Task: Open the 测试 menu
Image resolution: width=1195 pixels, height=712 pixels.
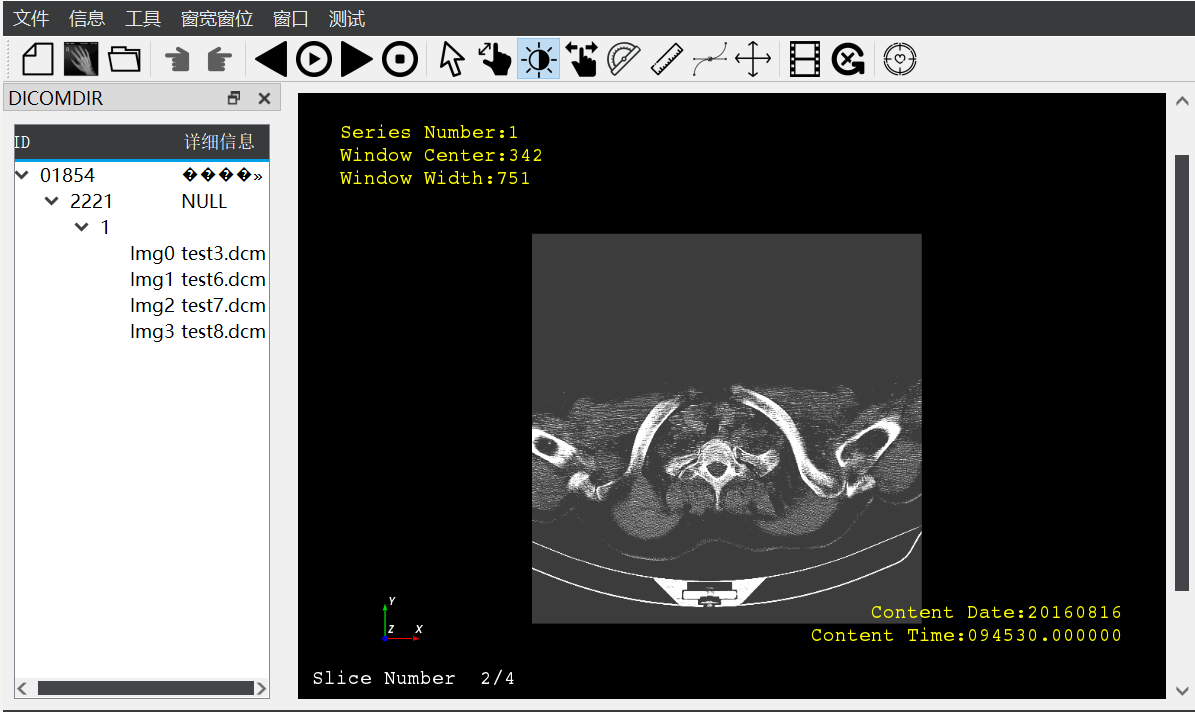Action: (x=346, y=17)
